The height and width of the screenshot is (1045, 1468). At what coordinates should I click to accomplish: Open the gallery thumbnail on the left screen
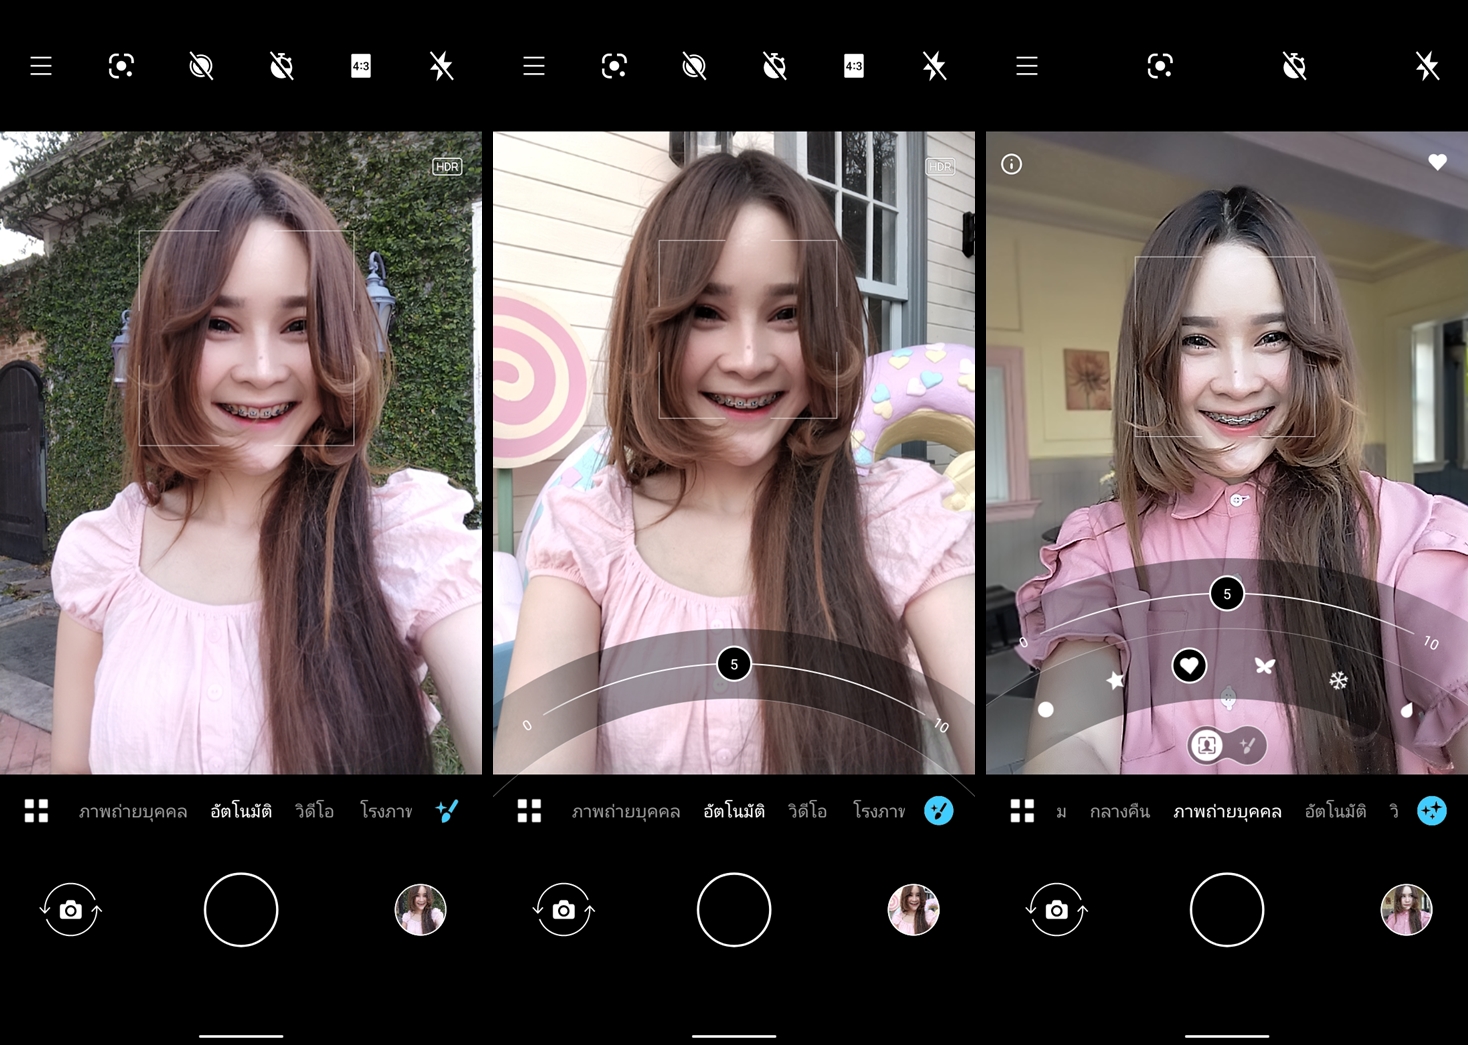420,910
